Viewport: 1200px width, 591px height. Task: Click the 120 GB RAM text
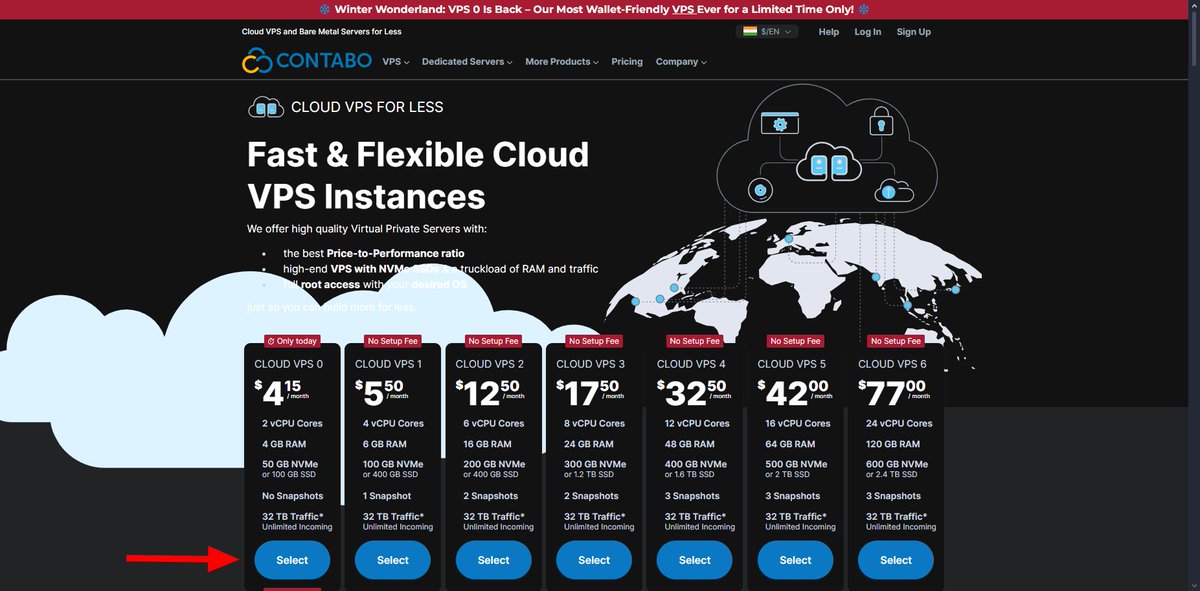(x=893, y=444)
